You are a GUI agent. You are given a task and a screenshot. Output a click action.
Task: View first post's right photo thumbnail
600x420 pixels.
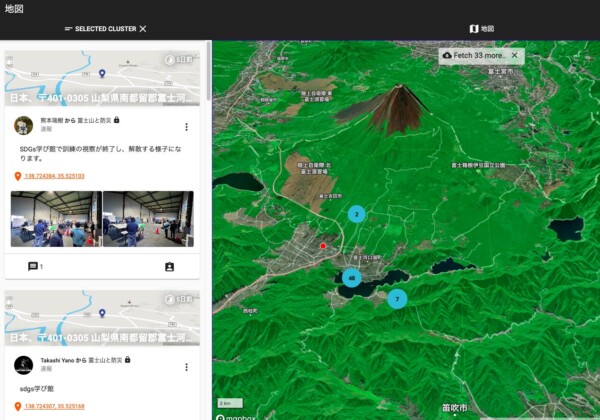click(148, 219)
